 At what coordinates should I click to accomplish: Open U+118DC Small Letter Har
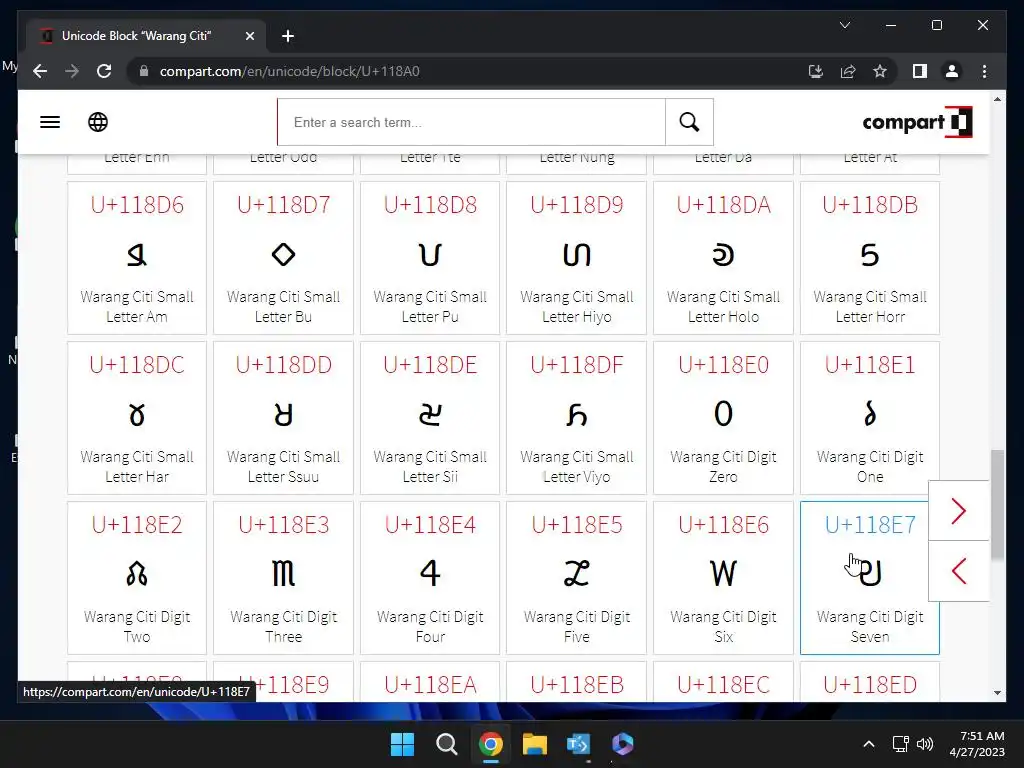(x=136, y=418)
